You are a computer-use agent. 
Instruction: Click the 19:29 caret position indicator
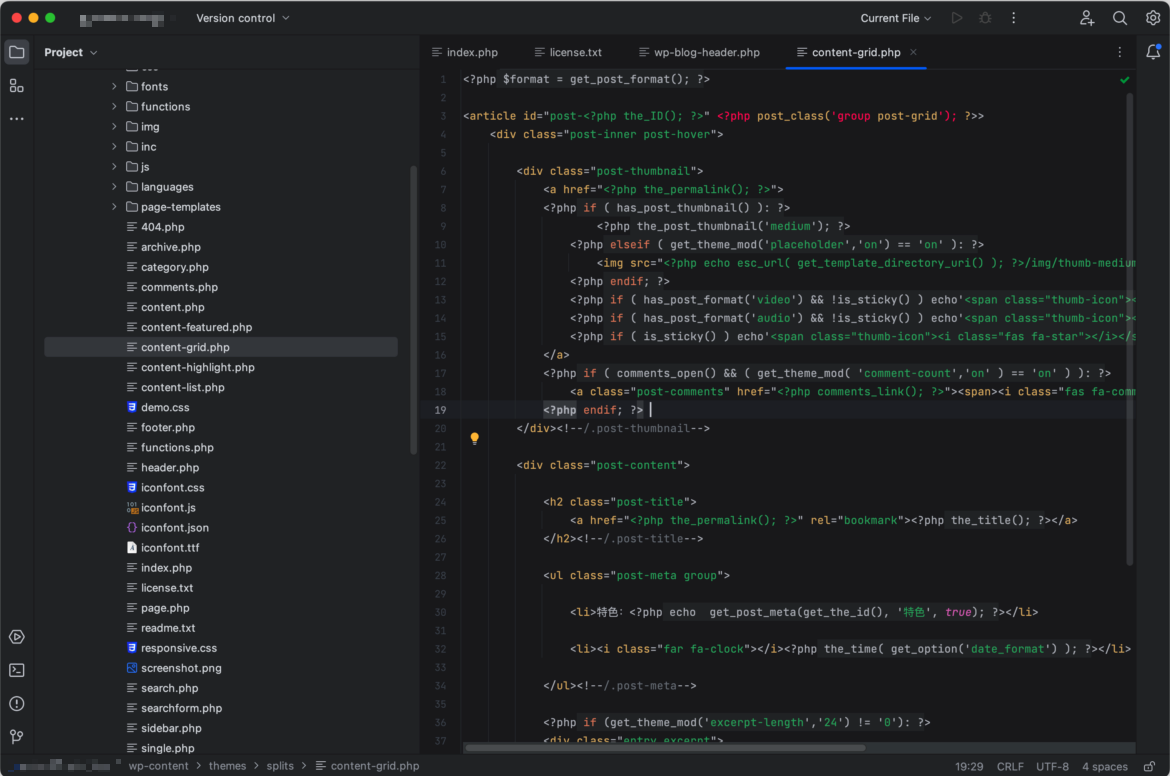[968, 765]
